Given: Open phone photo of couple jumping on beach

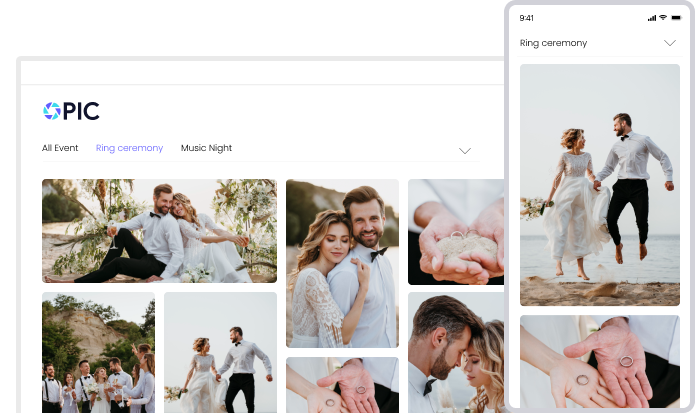Looking at the screenshot, I should click(600, 185).
